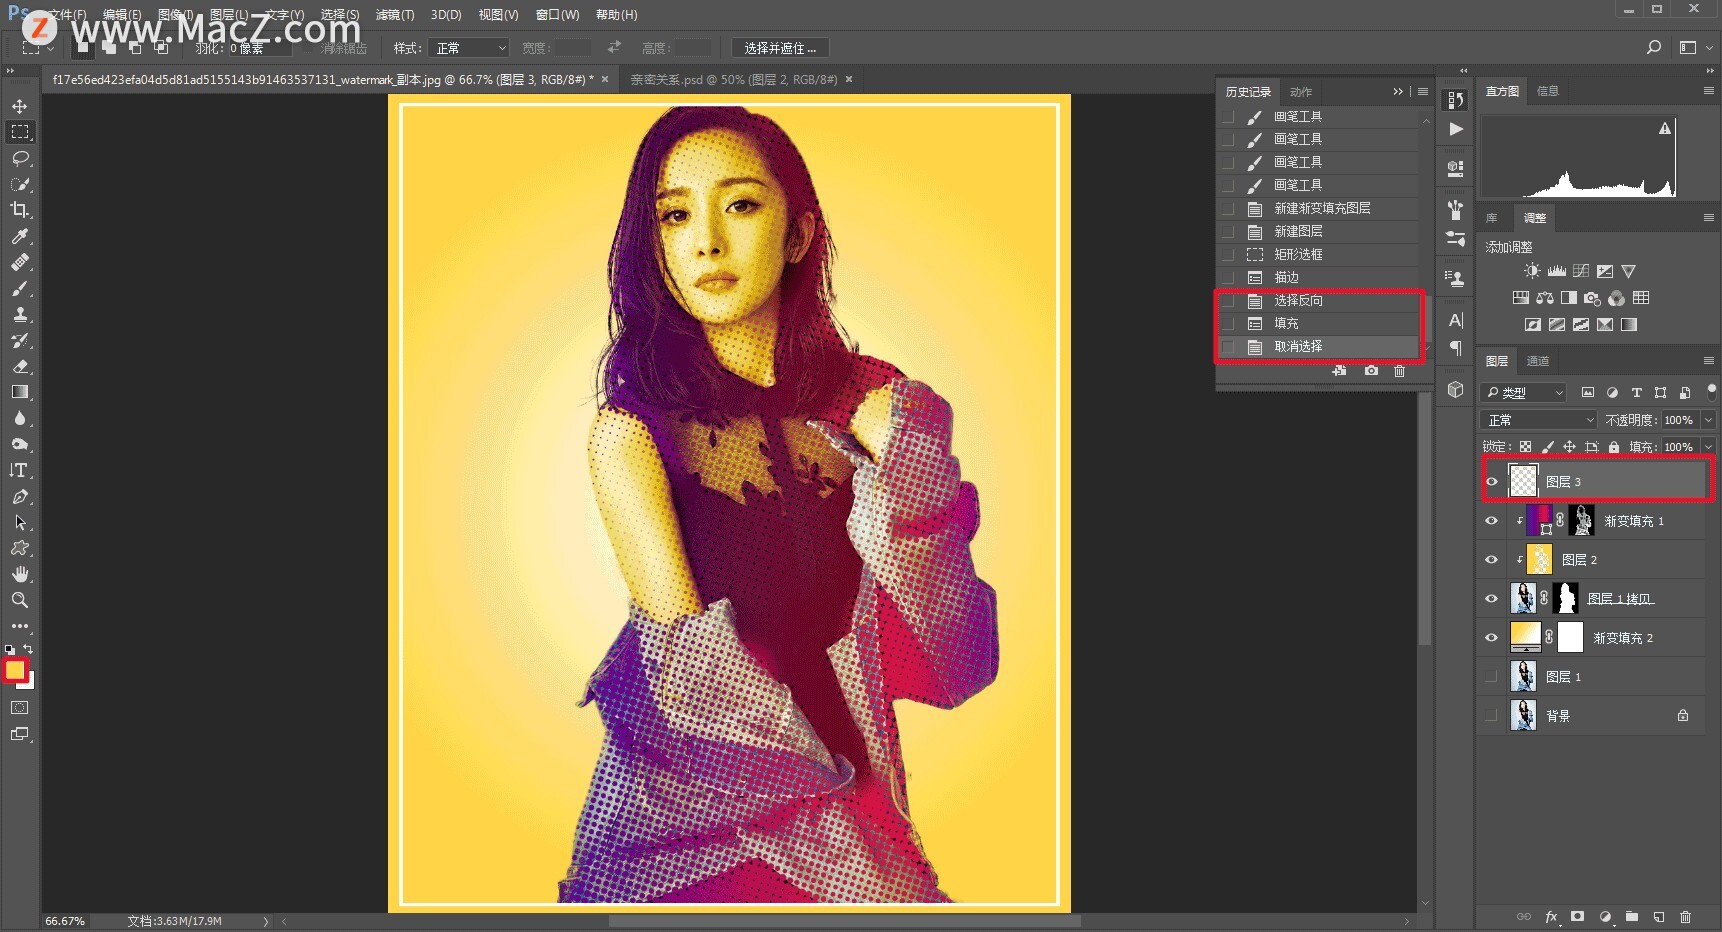
Task: Toggle Quick Mask mode icon
Action: click(19, 707)
